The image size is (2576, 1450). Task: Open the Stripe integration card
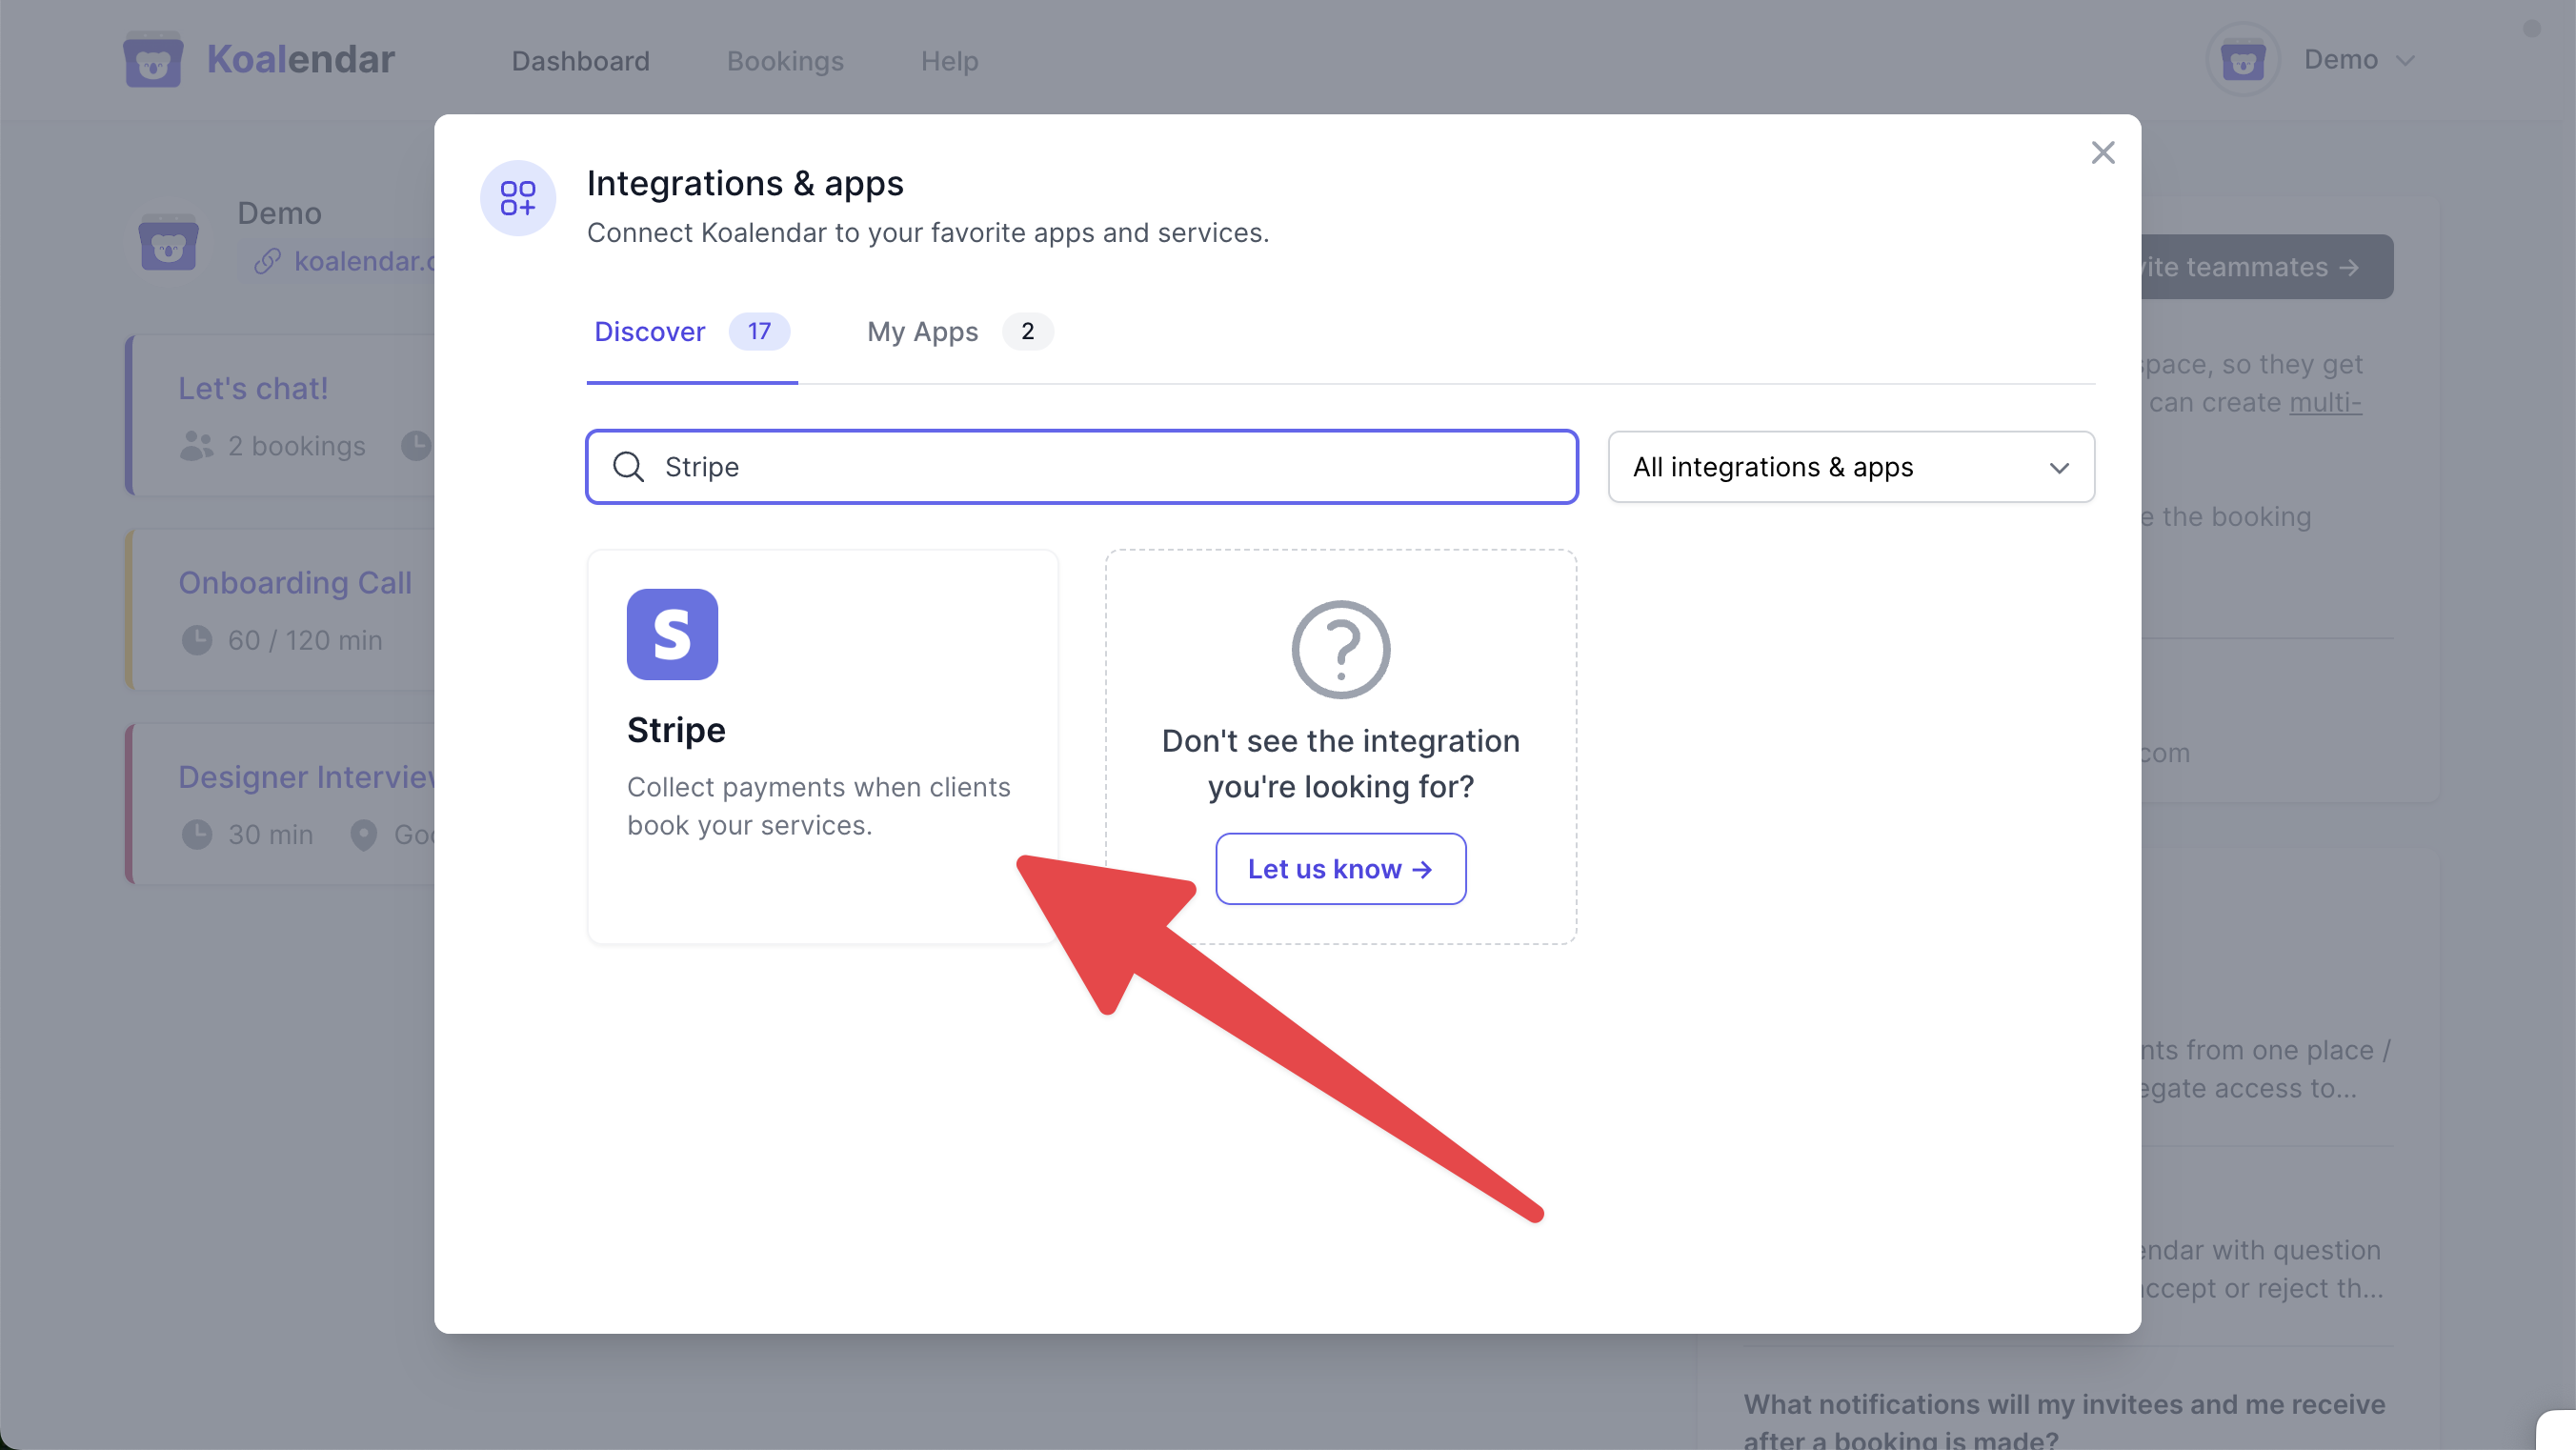pos(822,746)
